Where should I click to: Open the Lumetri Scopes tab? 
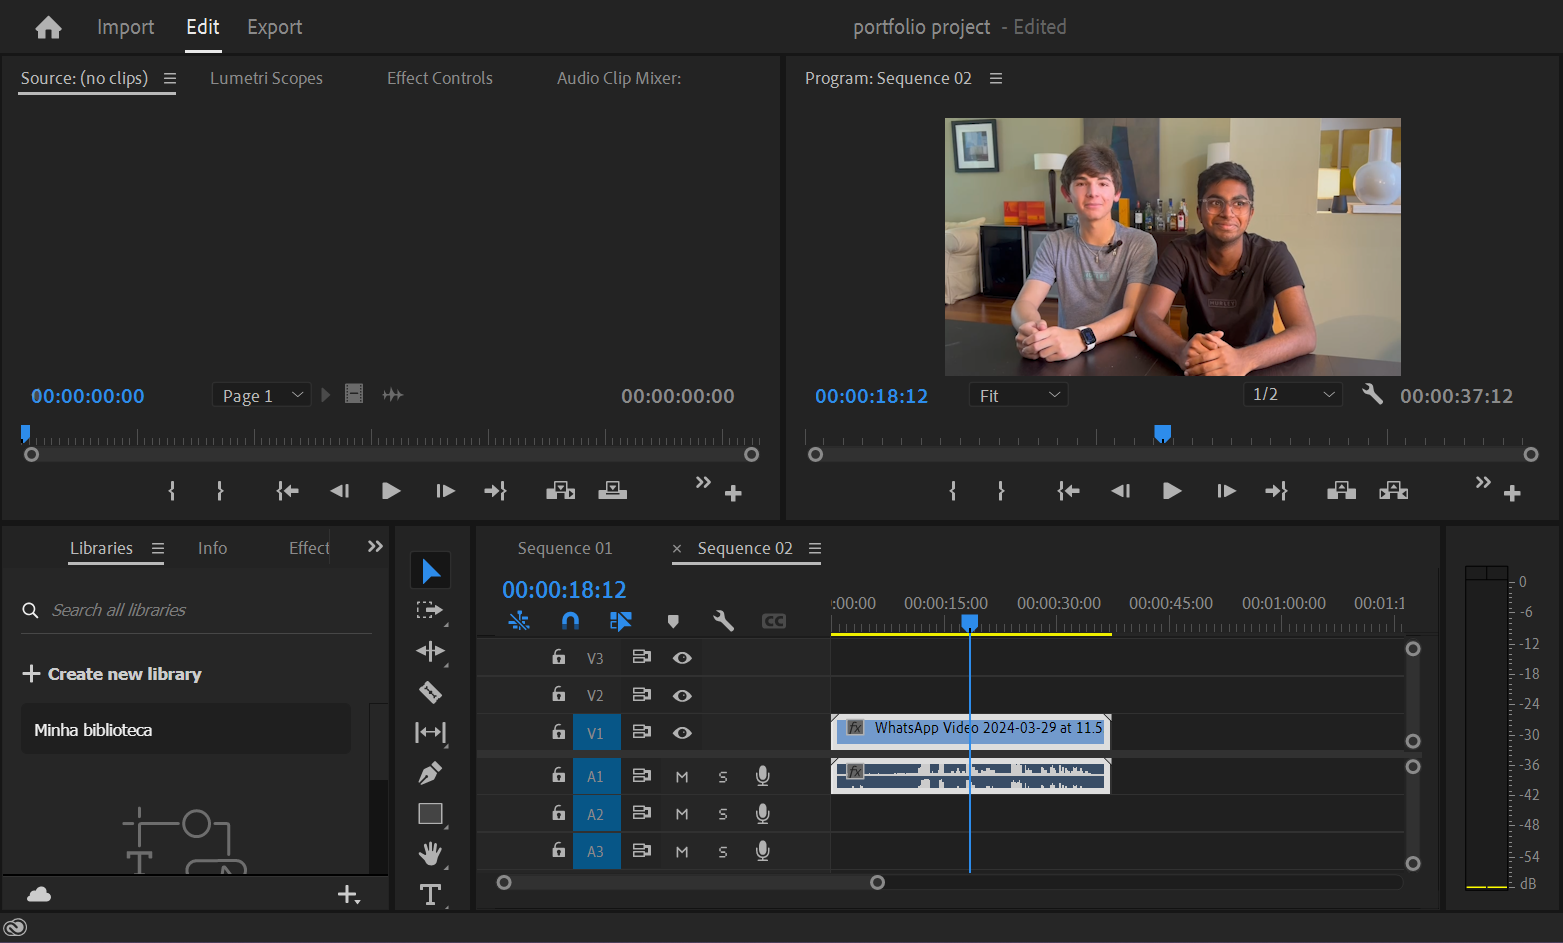click(266, 78)
